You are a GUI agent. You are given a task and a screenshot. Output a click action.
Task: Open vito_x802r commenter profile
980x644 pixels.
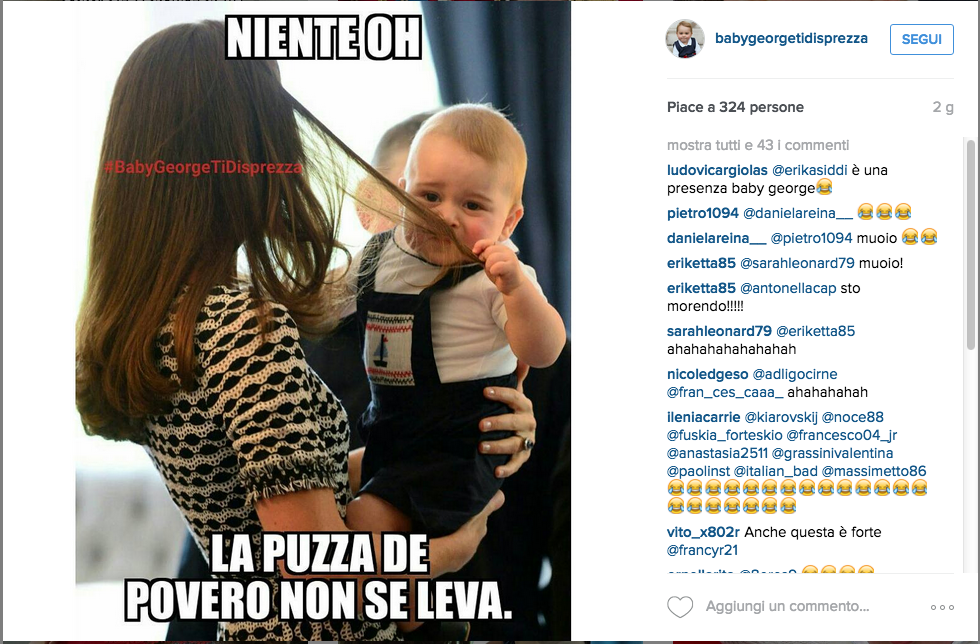703,533
